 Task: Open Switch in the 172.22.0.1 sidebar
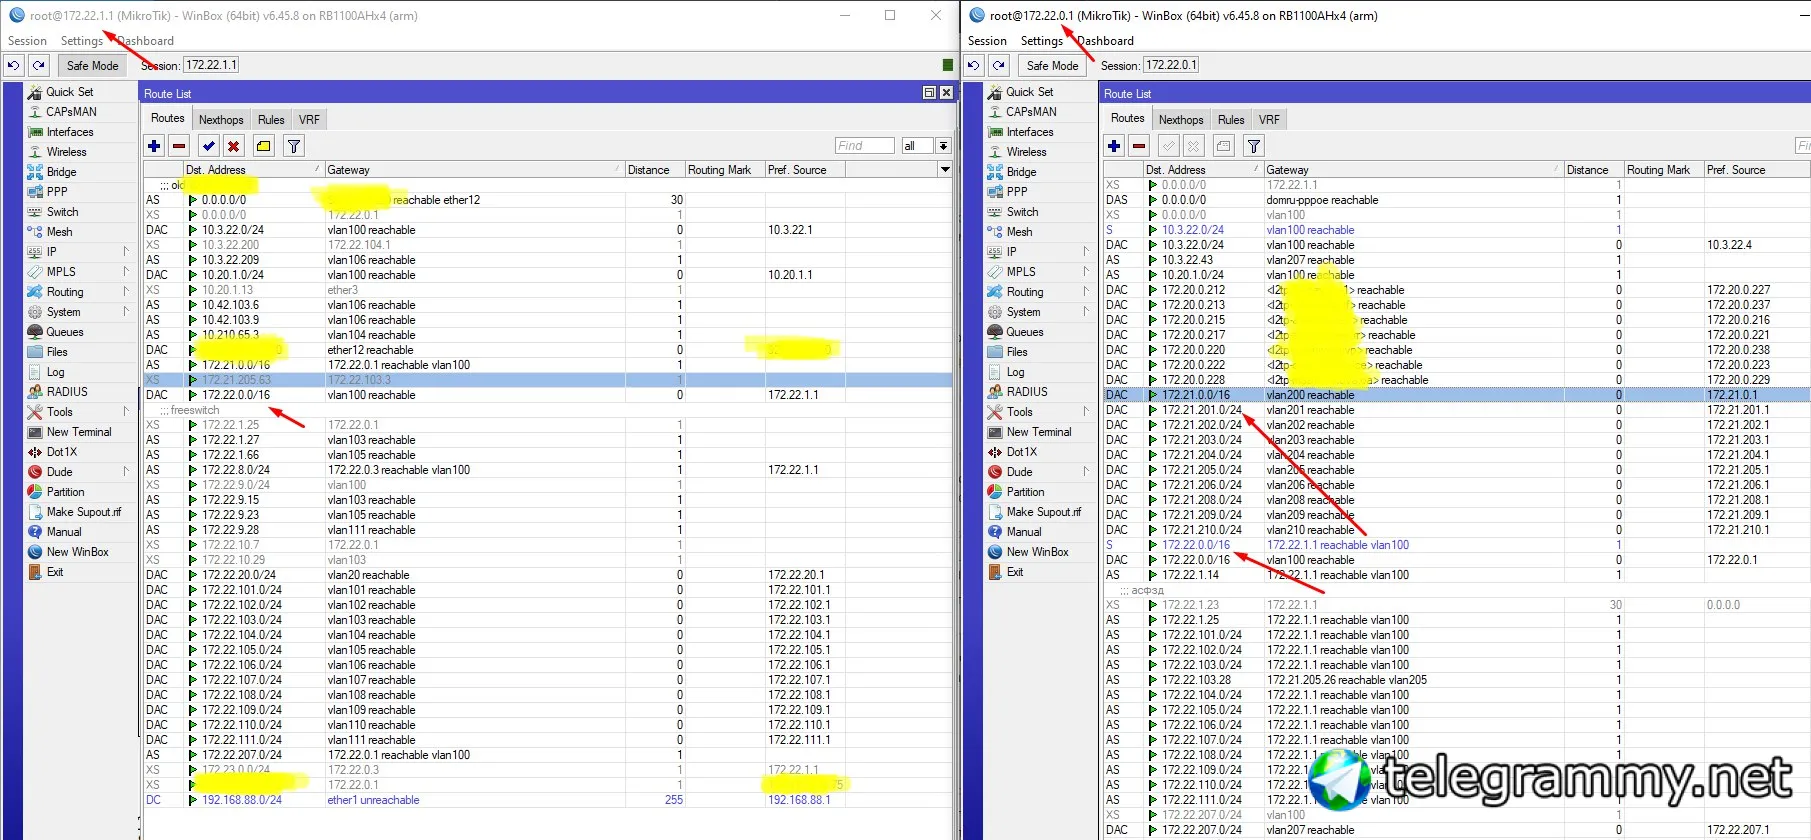(1022, 212)
